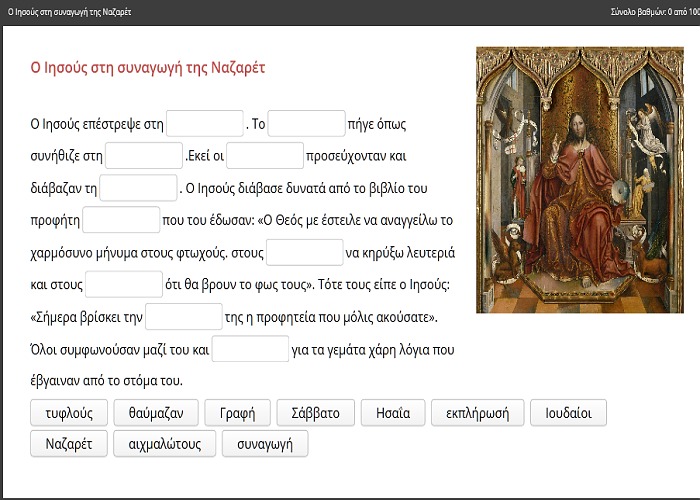This screenshot has height=500, width=700.
Task: Click the title bar text 'Ο Ιησούς στη συναγωγή της Ναζαρέτ'
Action: [69, 12]
